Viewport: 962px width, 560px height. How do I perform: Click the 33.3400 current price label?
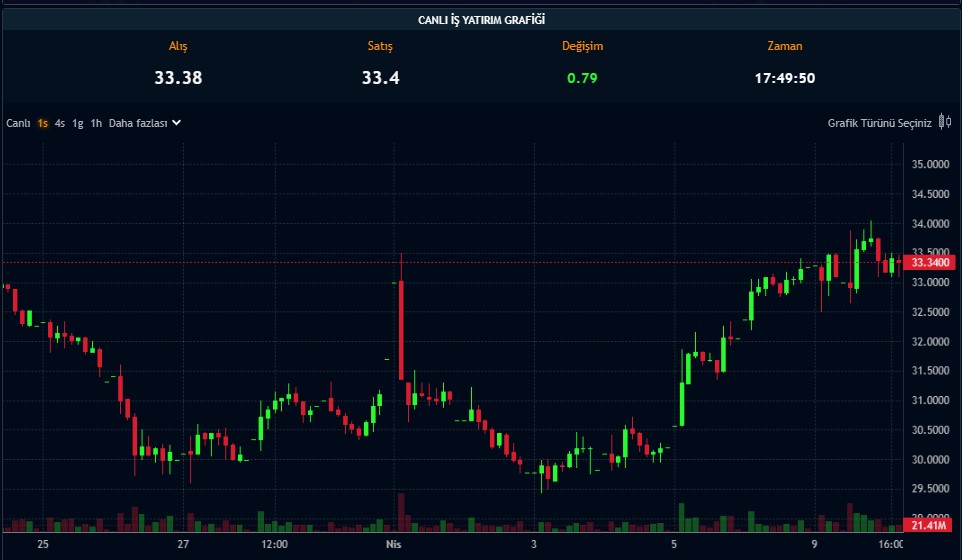930,262
